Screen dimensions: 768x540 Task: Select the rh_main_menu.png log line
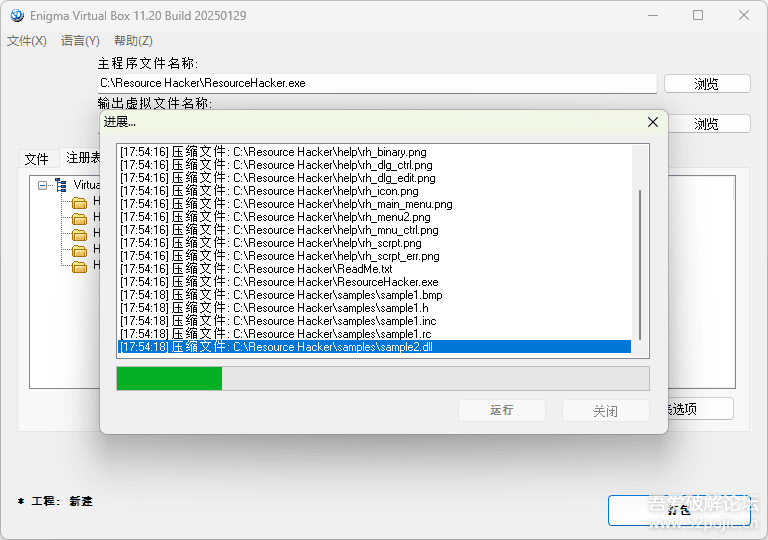point(375,204)
